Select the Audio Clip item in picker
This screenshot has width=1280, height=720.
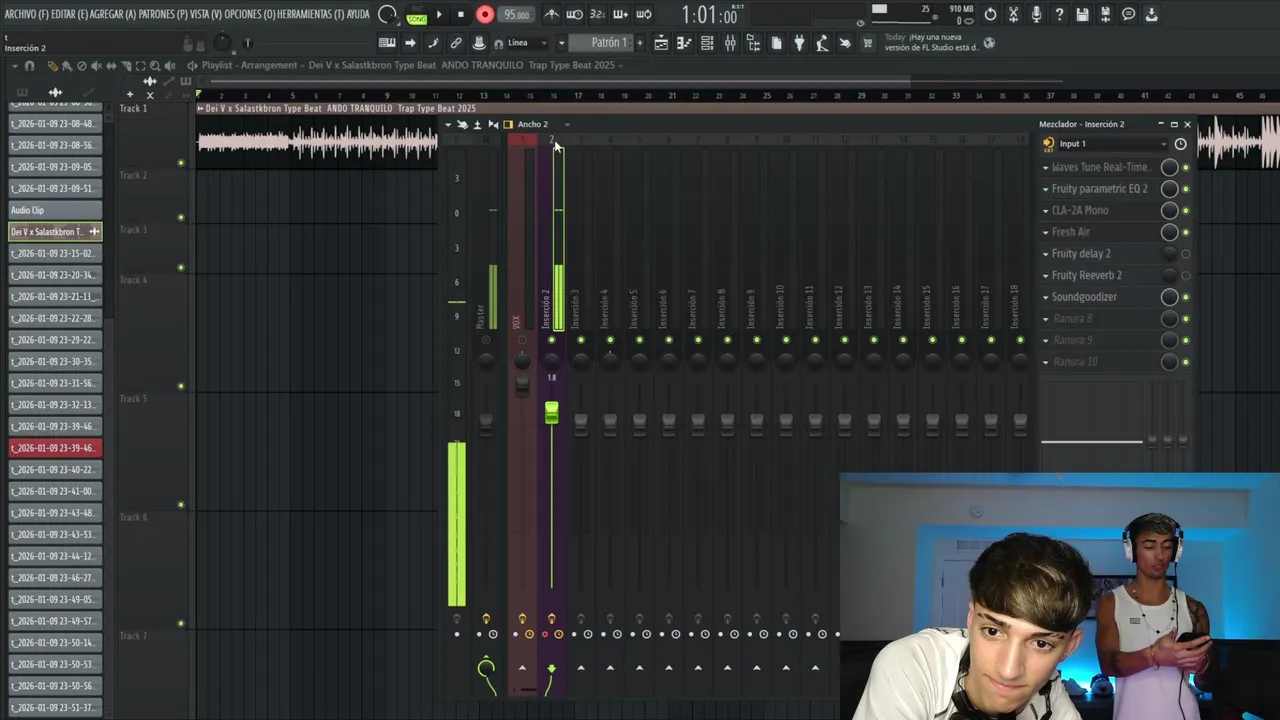[x=55, y=211]
